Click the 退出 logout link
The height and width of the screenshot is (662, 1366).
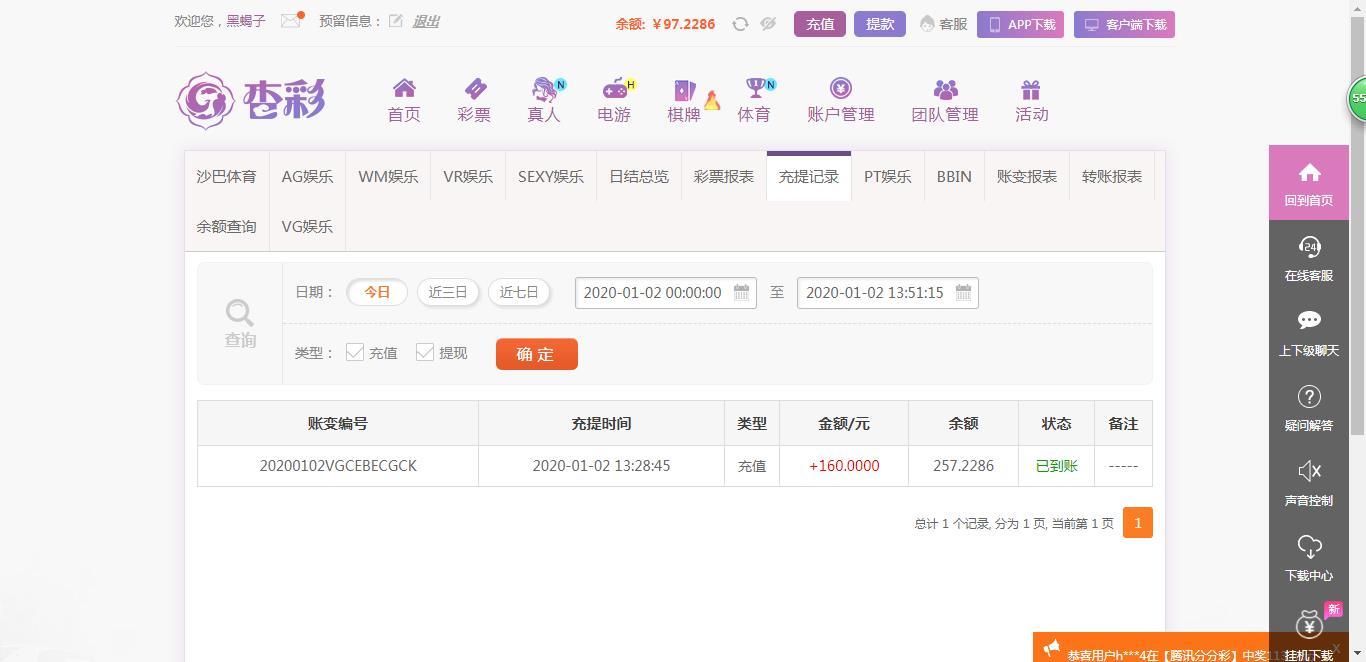[426, 21]
